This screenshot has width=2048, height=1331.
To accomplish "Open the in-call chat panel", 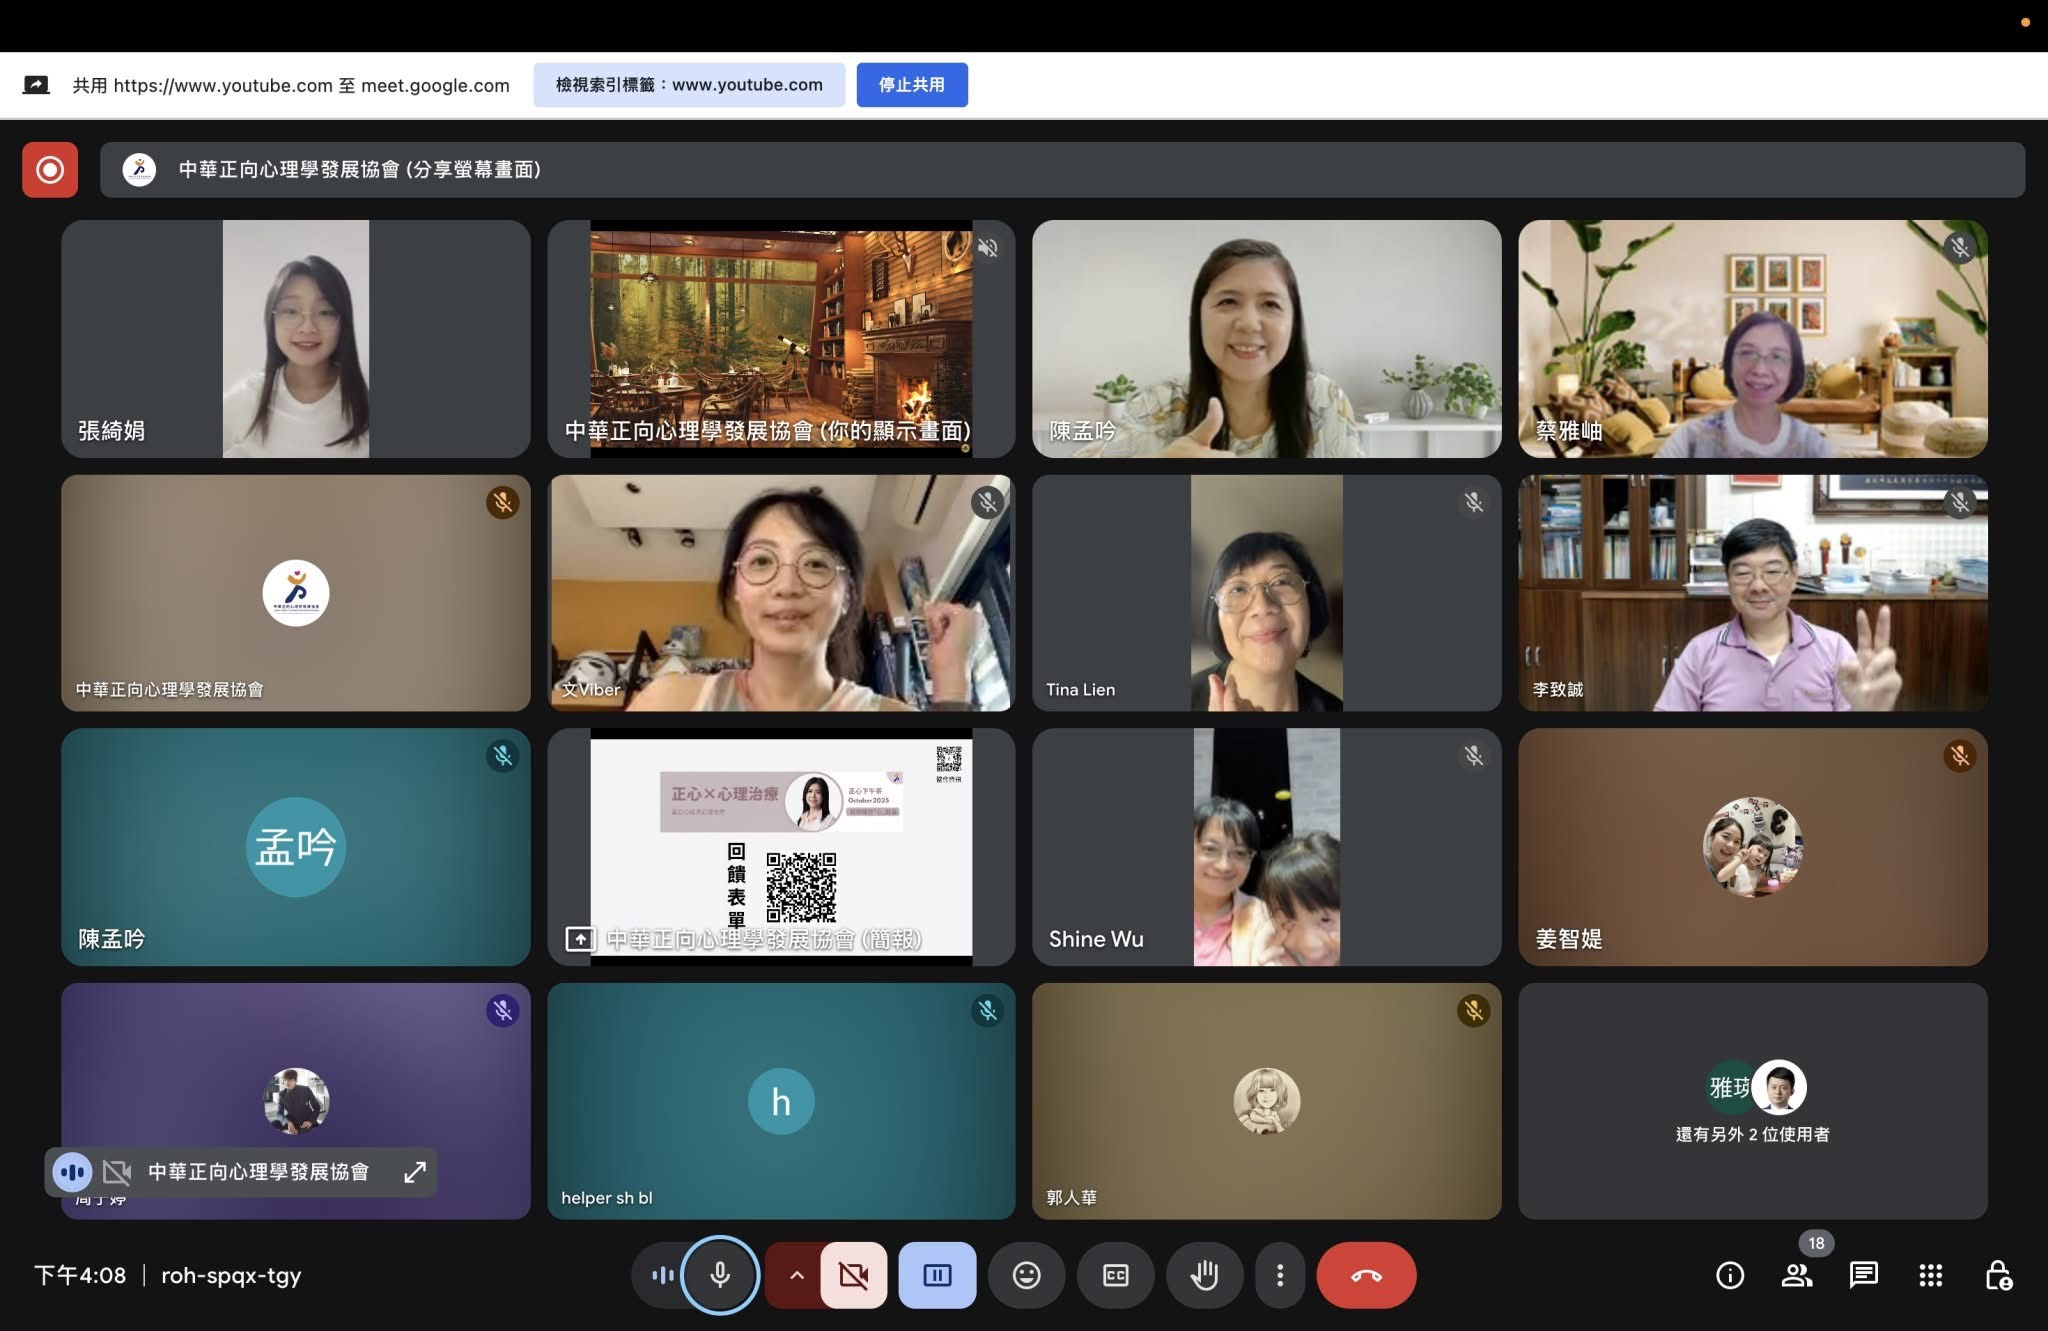I will click(x=1863, y=1275).
